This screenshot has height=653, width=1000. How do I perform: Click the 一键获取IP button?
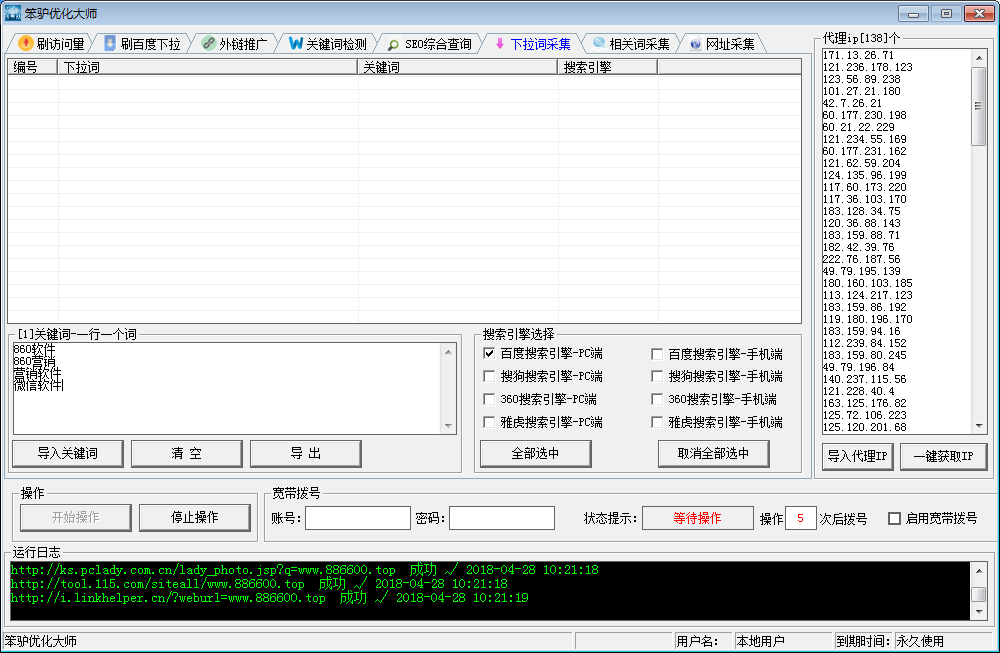pos(943,457)
